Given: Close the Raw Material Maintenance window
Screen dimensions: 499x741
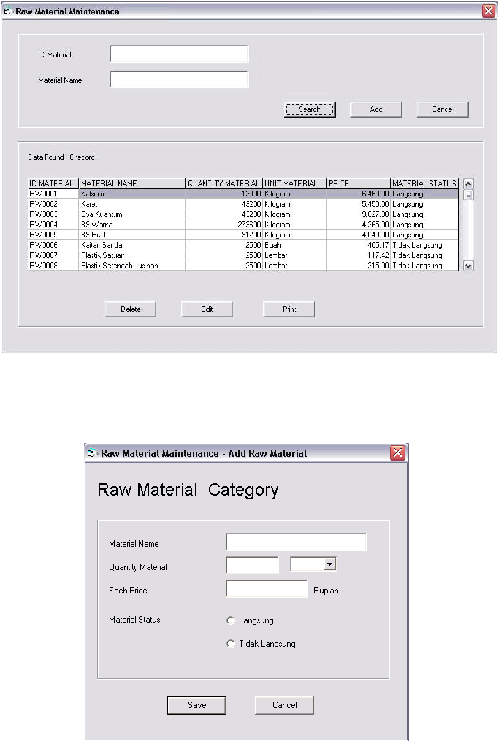Looking at the screenshot, I should point(488,11).
